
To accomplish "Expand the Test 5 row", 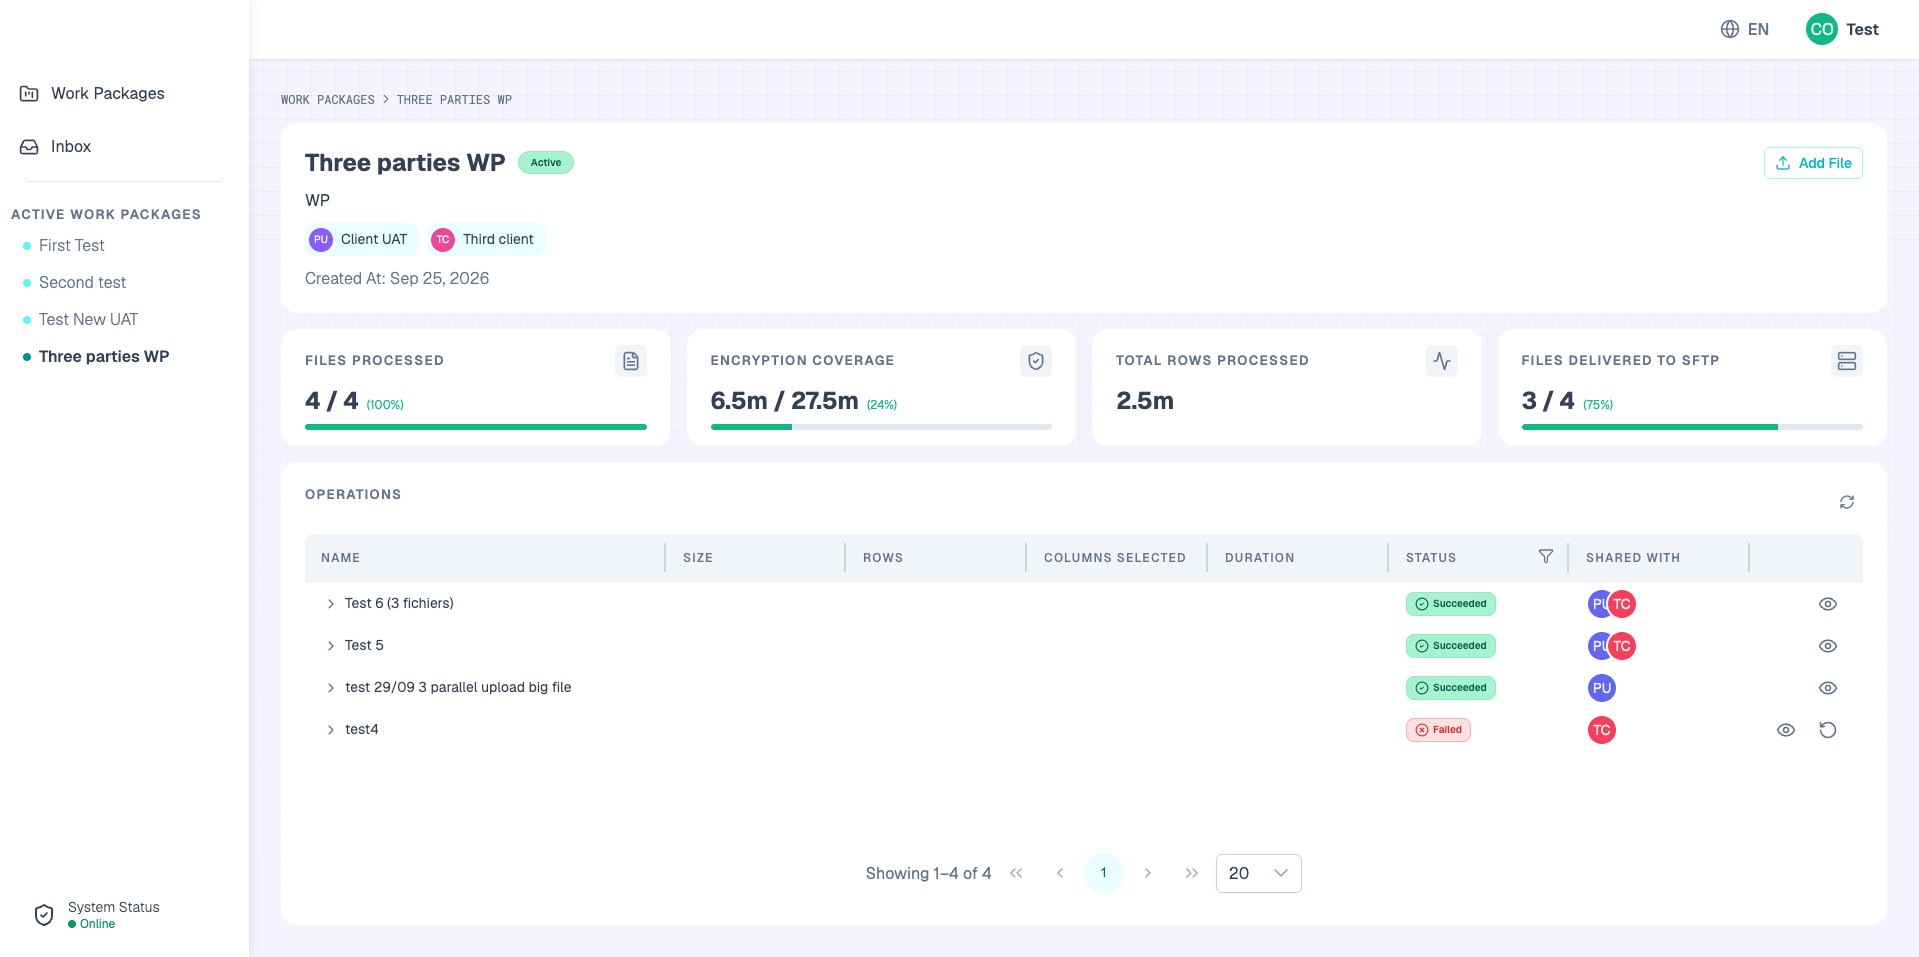I will pyautogui.click(x=331, y=646).
